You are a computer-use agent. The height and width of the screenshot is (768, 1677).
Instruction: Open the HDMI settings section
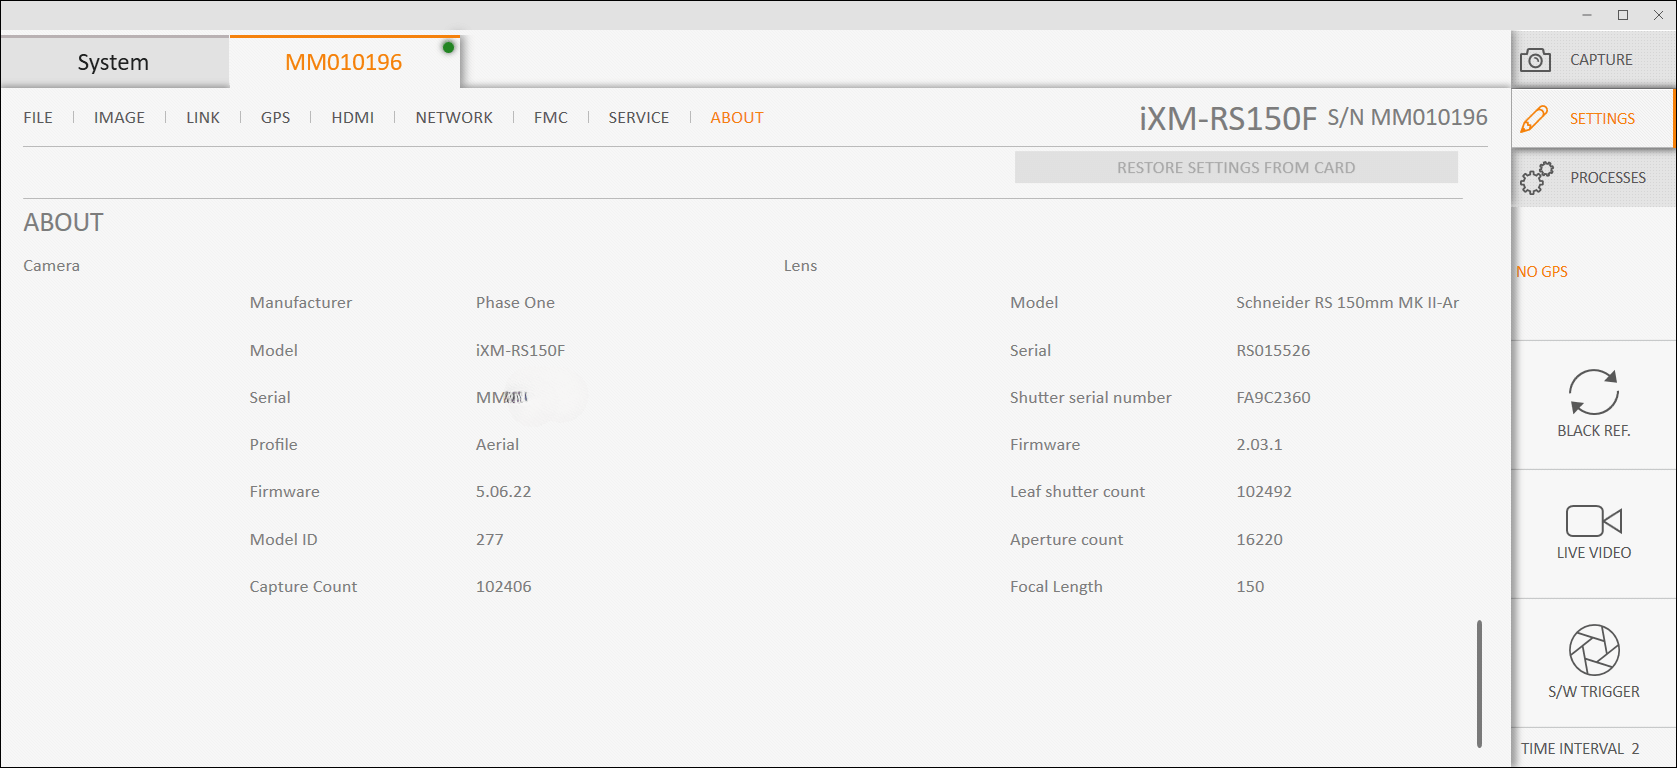[x=353, y=117]
